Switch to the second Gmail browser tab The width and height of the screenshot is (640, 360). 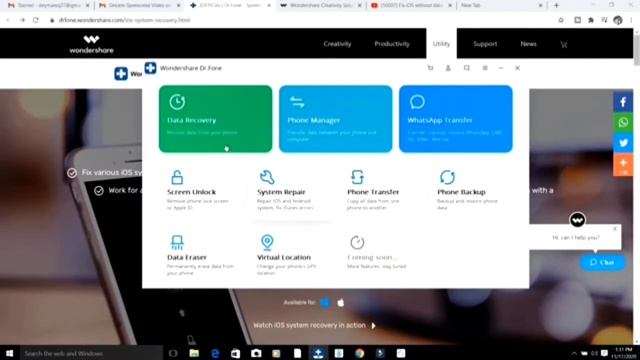point(139,6)
